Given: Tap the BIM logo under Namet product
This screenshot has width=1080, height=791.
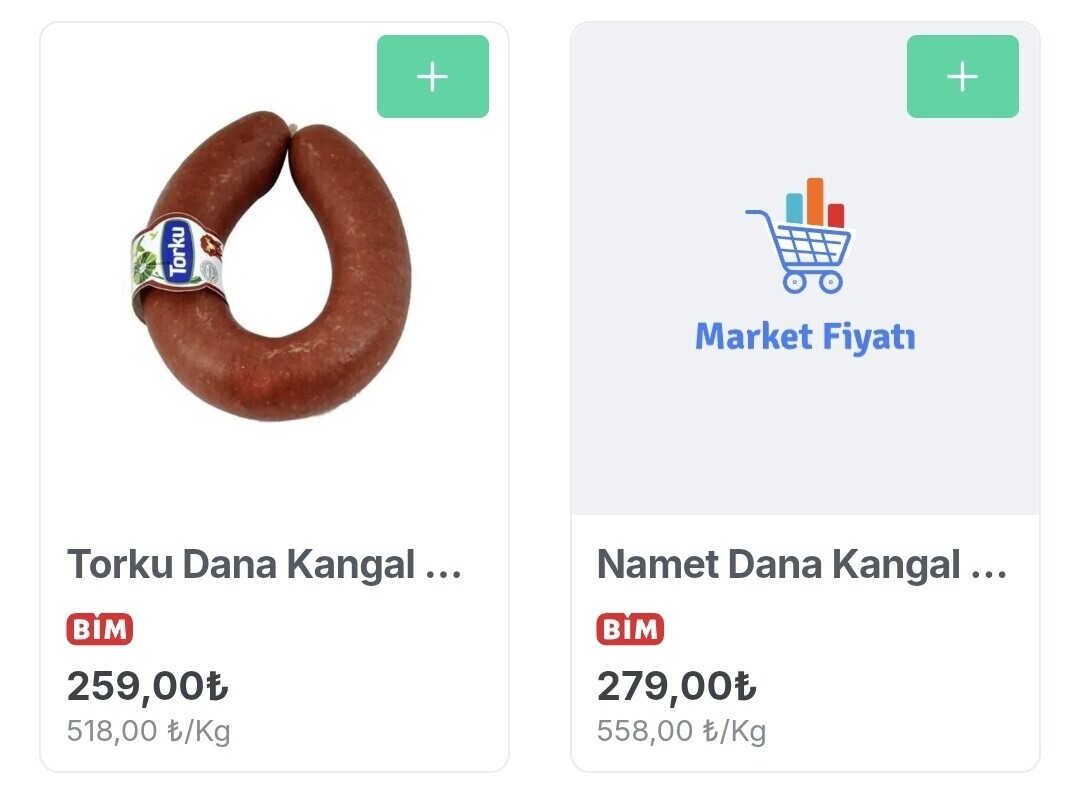Looking at the screenshot, I should tap(630, 629).
